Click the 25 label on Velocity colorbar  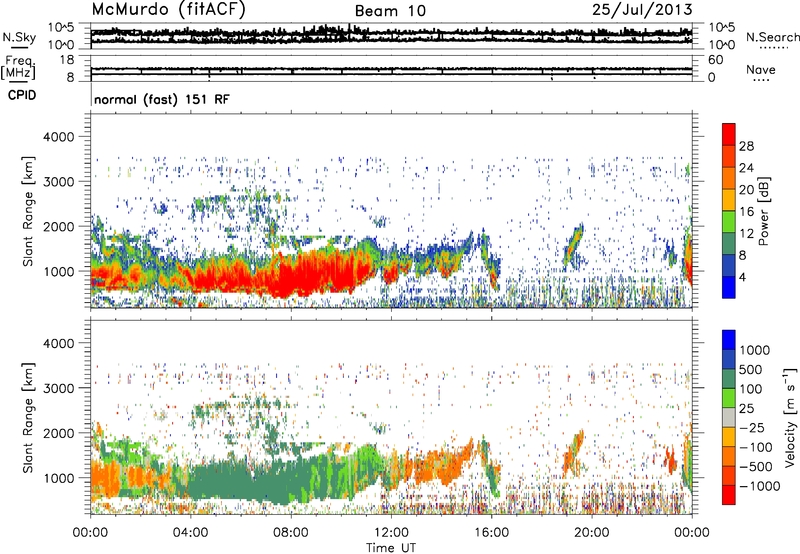(746, 409)
